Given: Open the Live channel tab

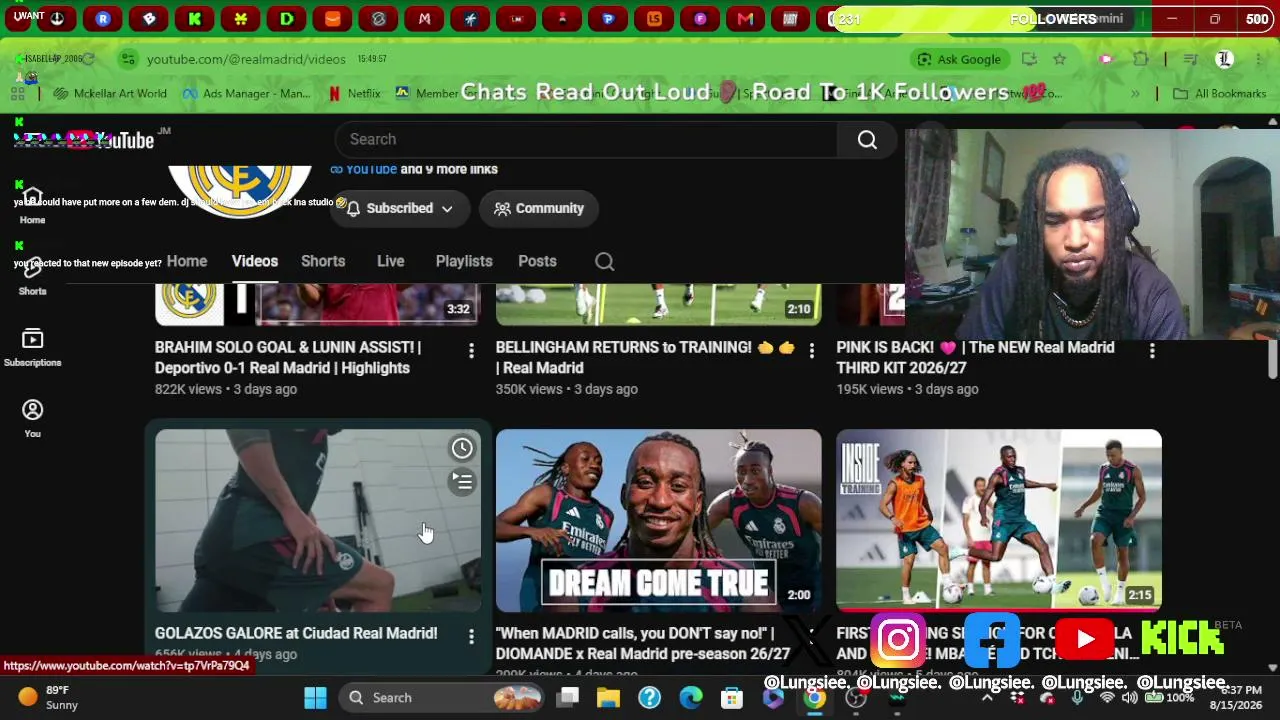Looking at the screenshot, I should [391, 261].
